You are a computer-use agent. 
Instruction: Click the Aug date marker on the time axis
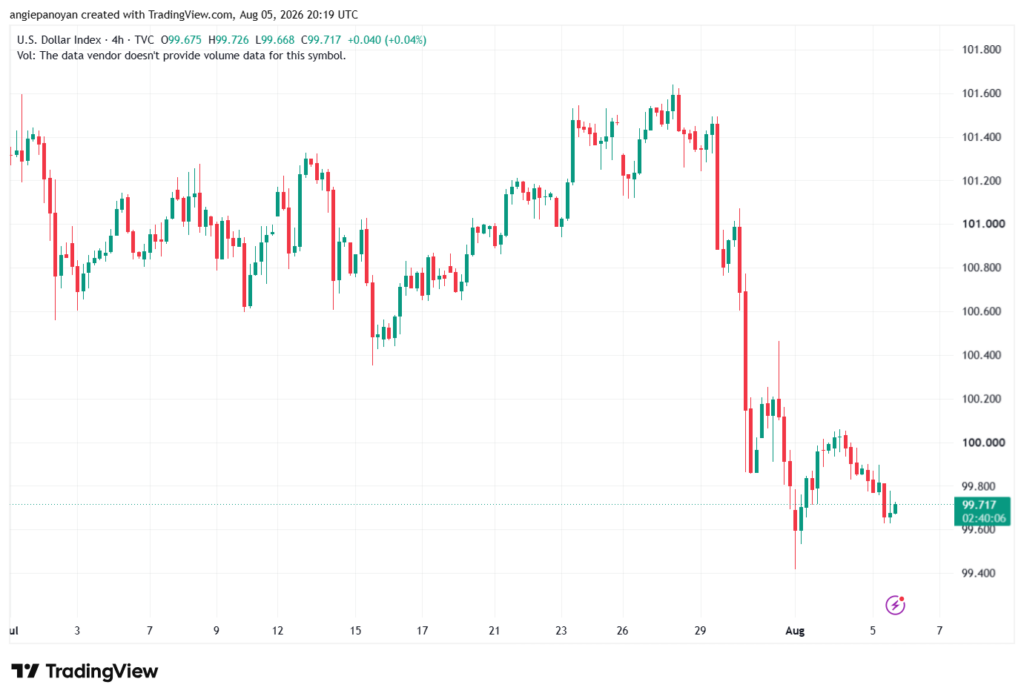tap(795, 630)
